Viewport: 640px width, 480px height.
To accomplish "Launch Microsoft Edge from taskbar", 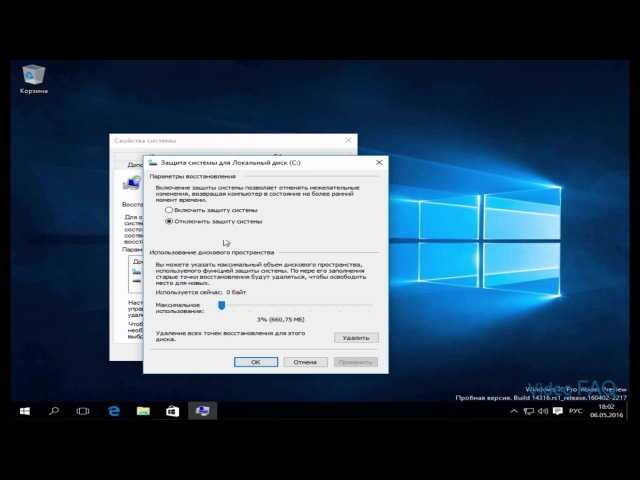I will point(114,411).
